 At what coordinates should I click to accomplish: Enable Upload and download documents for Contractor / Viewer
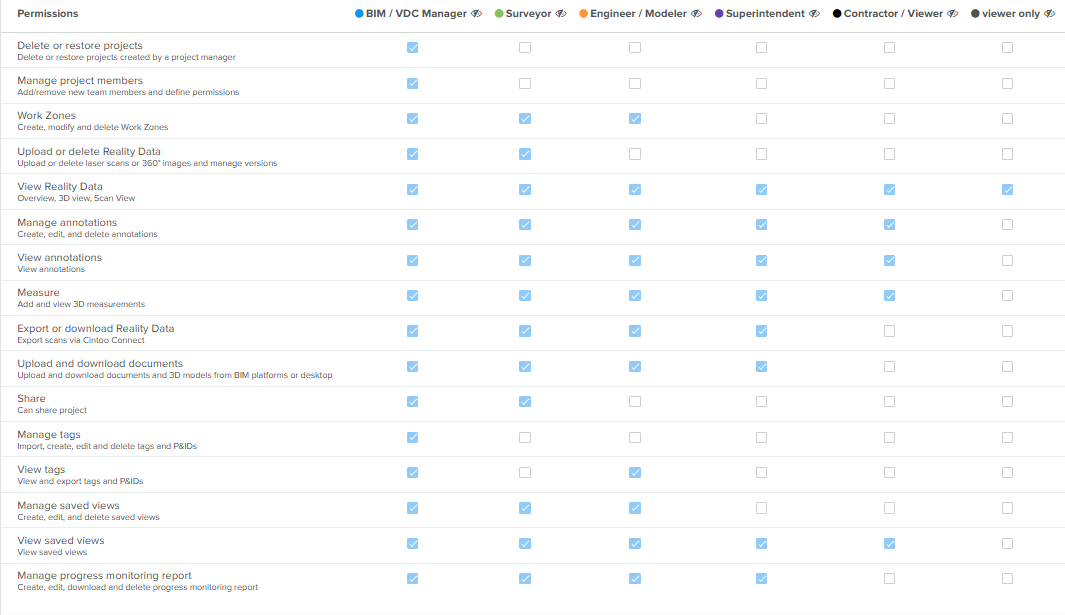[889, 366]
